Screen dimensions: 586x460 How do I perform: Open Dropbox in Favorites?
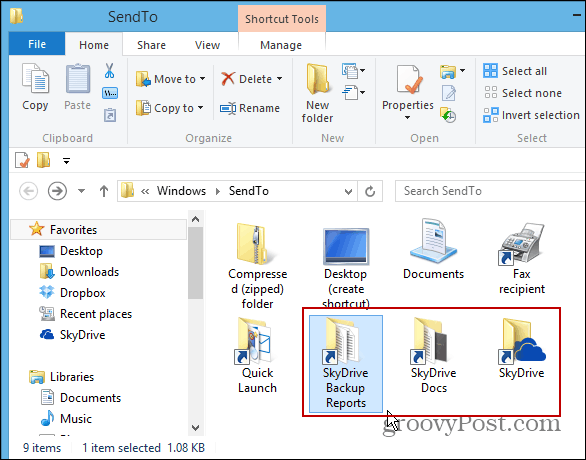[x=72, y=293]
